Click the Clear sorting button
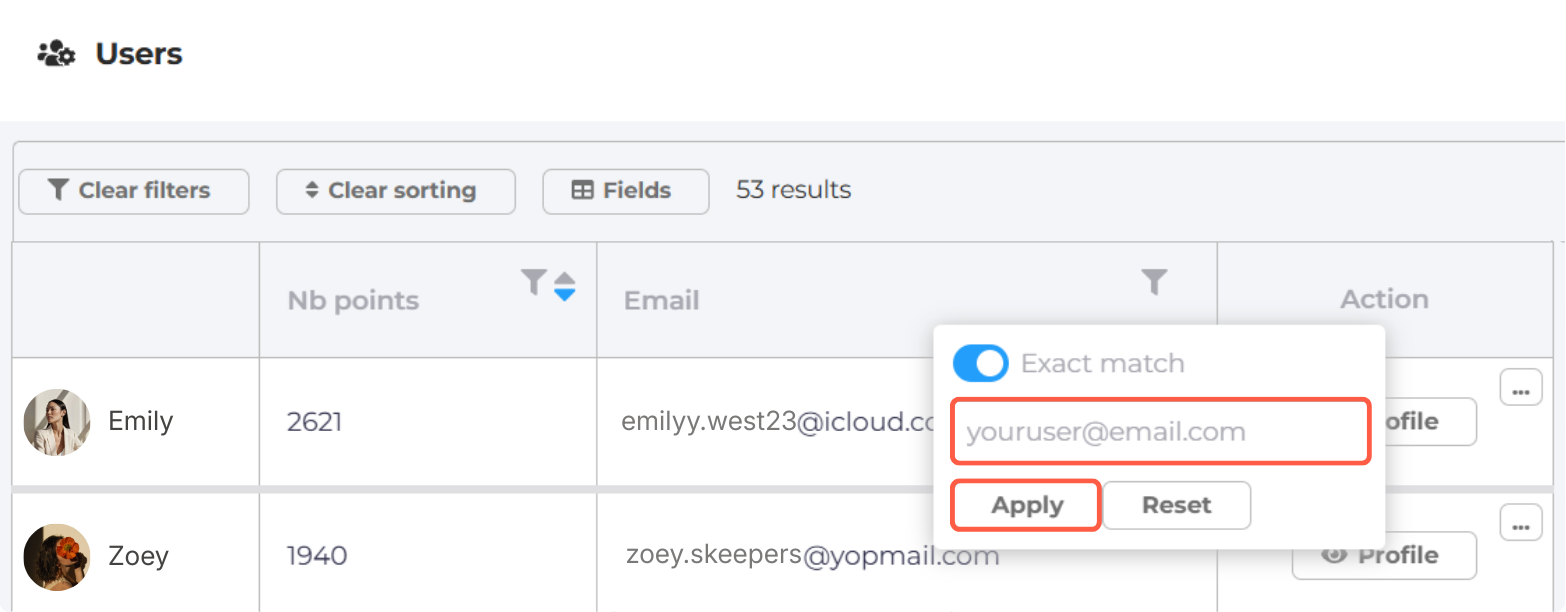Viewport: 1566px width, 612px height. [x=395, y=191]
